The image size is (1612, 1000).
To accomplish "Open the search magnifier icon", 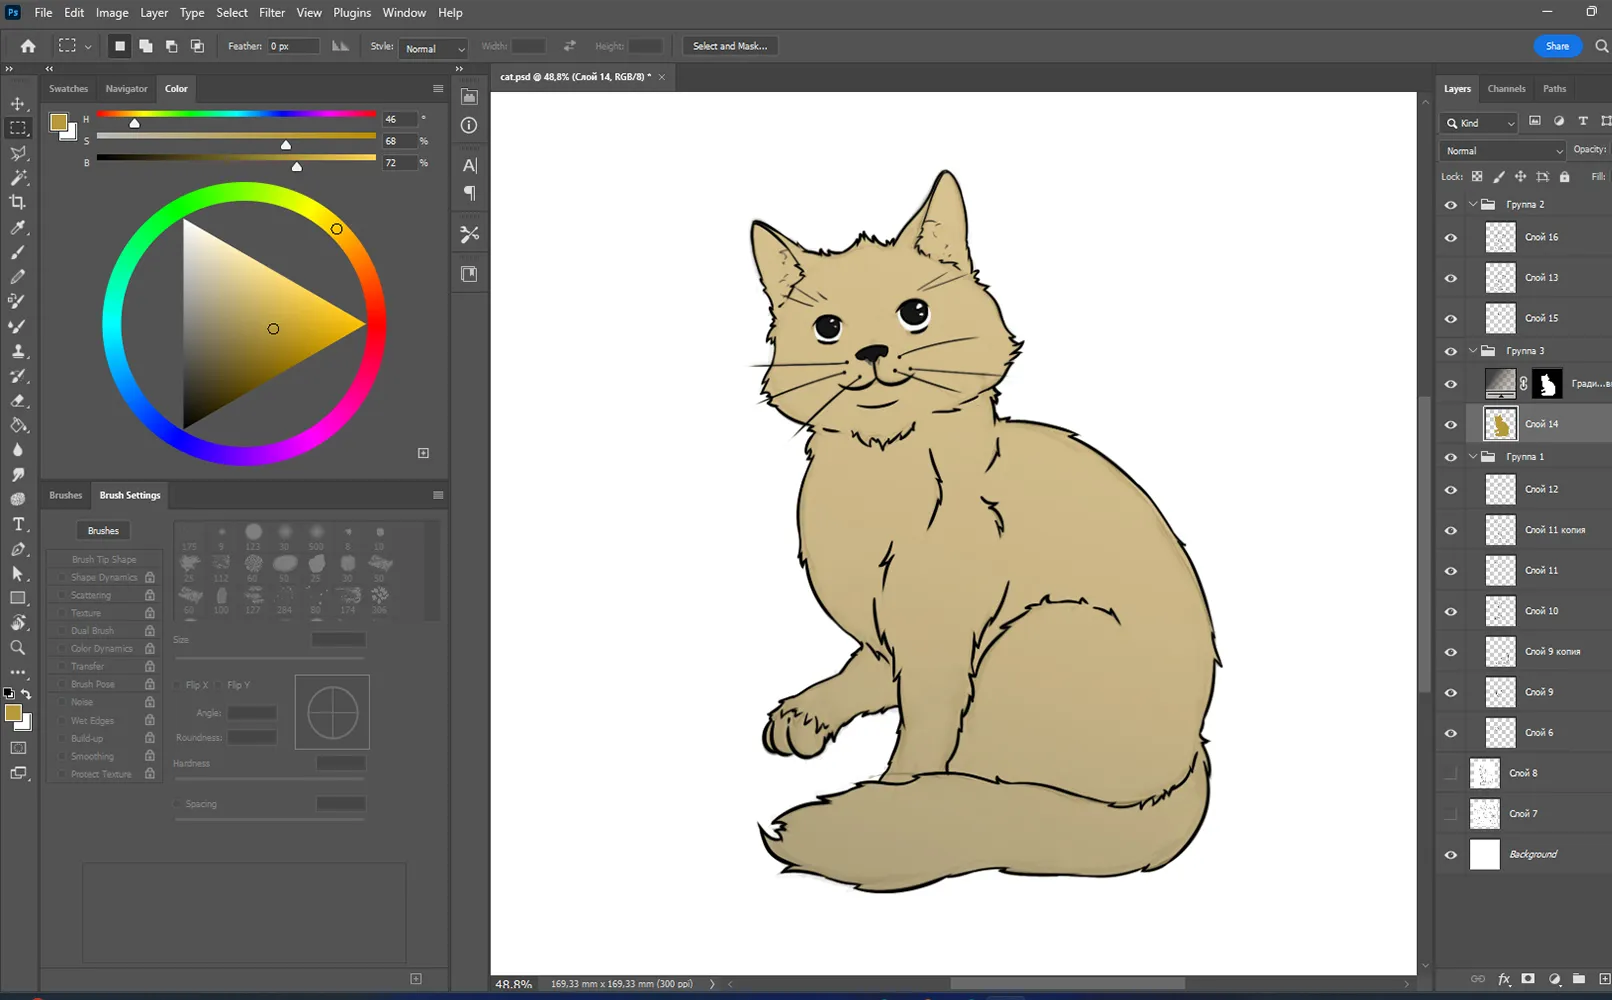I will pyautogui.click(x=1602, y=46).
